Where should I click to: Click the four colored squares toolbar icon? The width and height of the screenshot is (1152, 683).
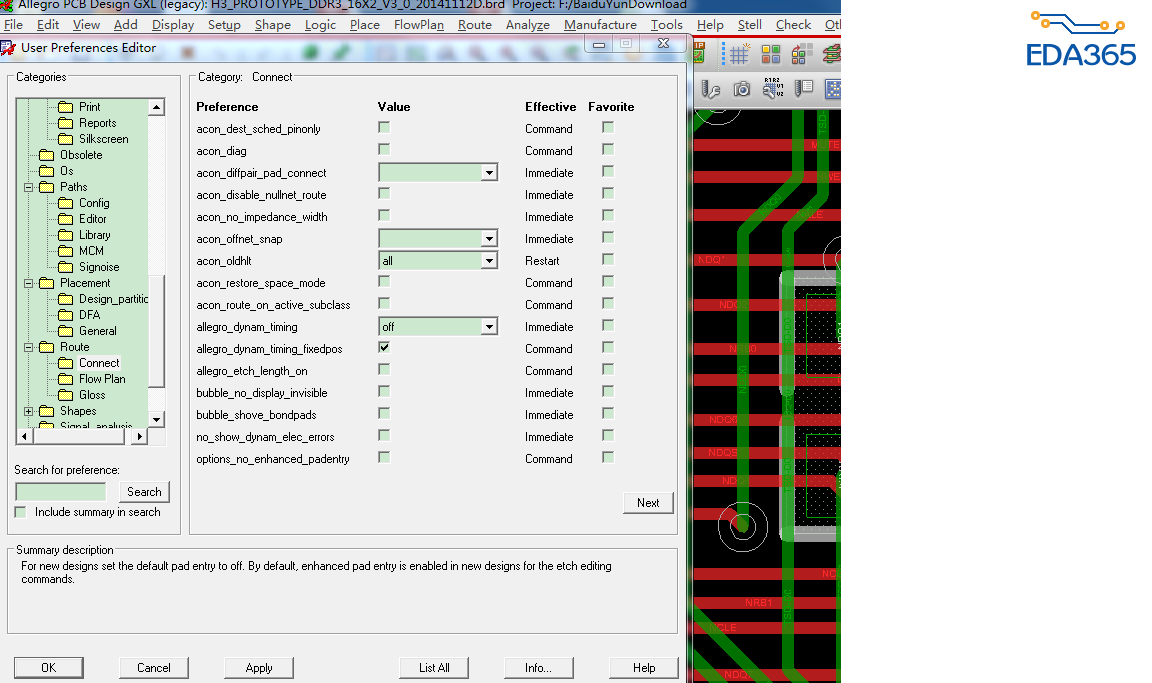coord(771,54)
